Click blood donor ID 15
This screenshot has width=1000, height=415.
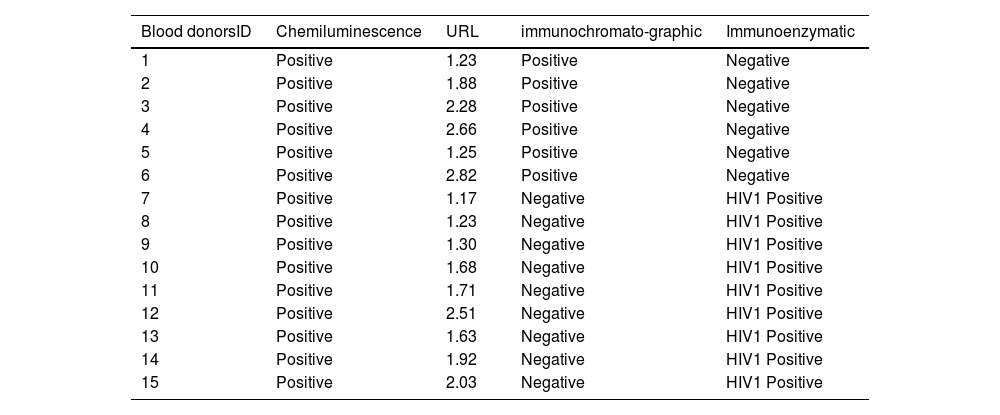coord(150,382)
